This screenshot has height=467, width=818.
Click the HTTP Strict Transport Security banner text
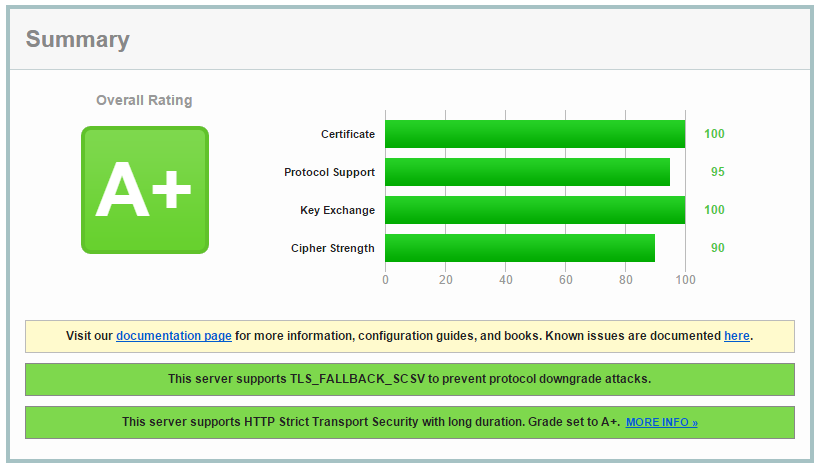pos(370,422)
